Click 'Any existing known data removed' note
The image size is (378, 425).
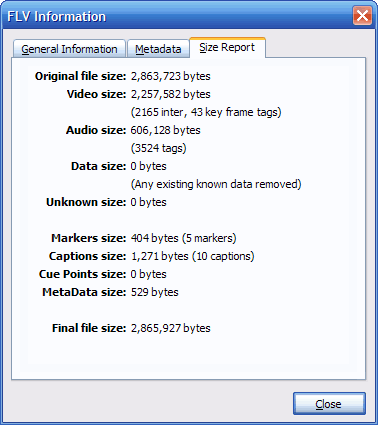click(216, 184)
